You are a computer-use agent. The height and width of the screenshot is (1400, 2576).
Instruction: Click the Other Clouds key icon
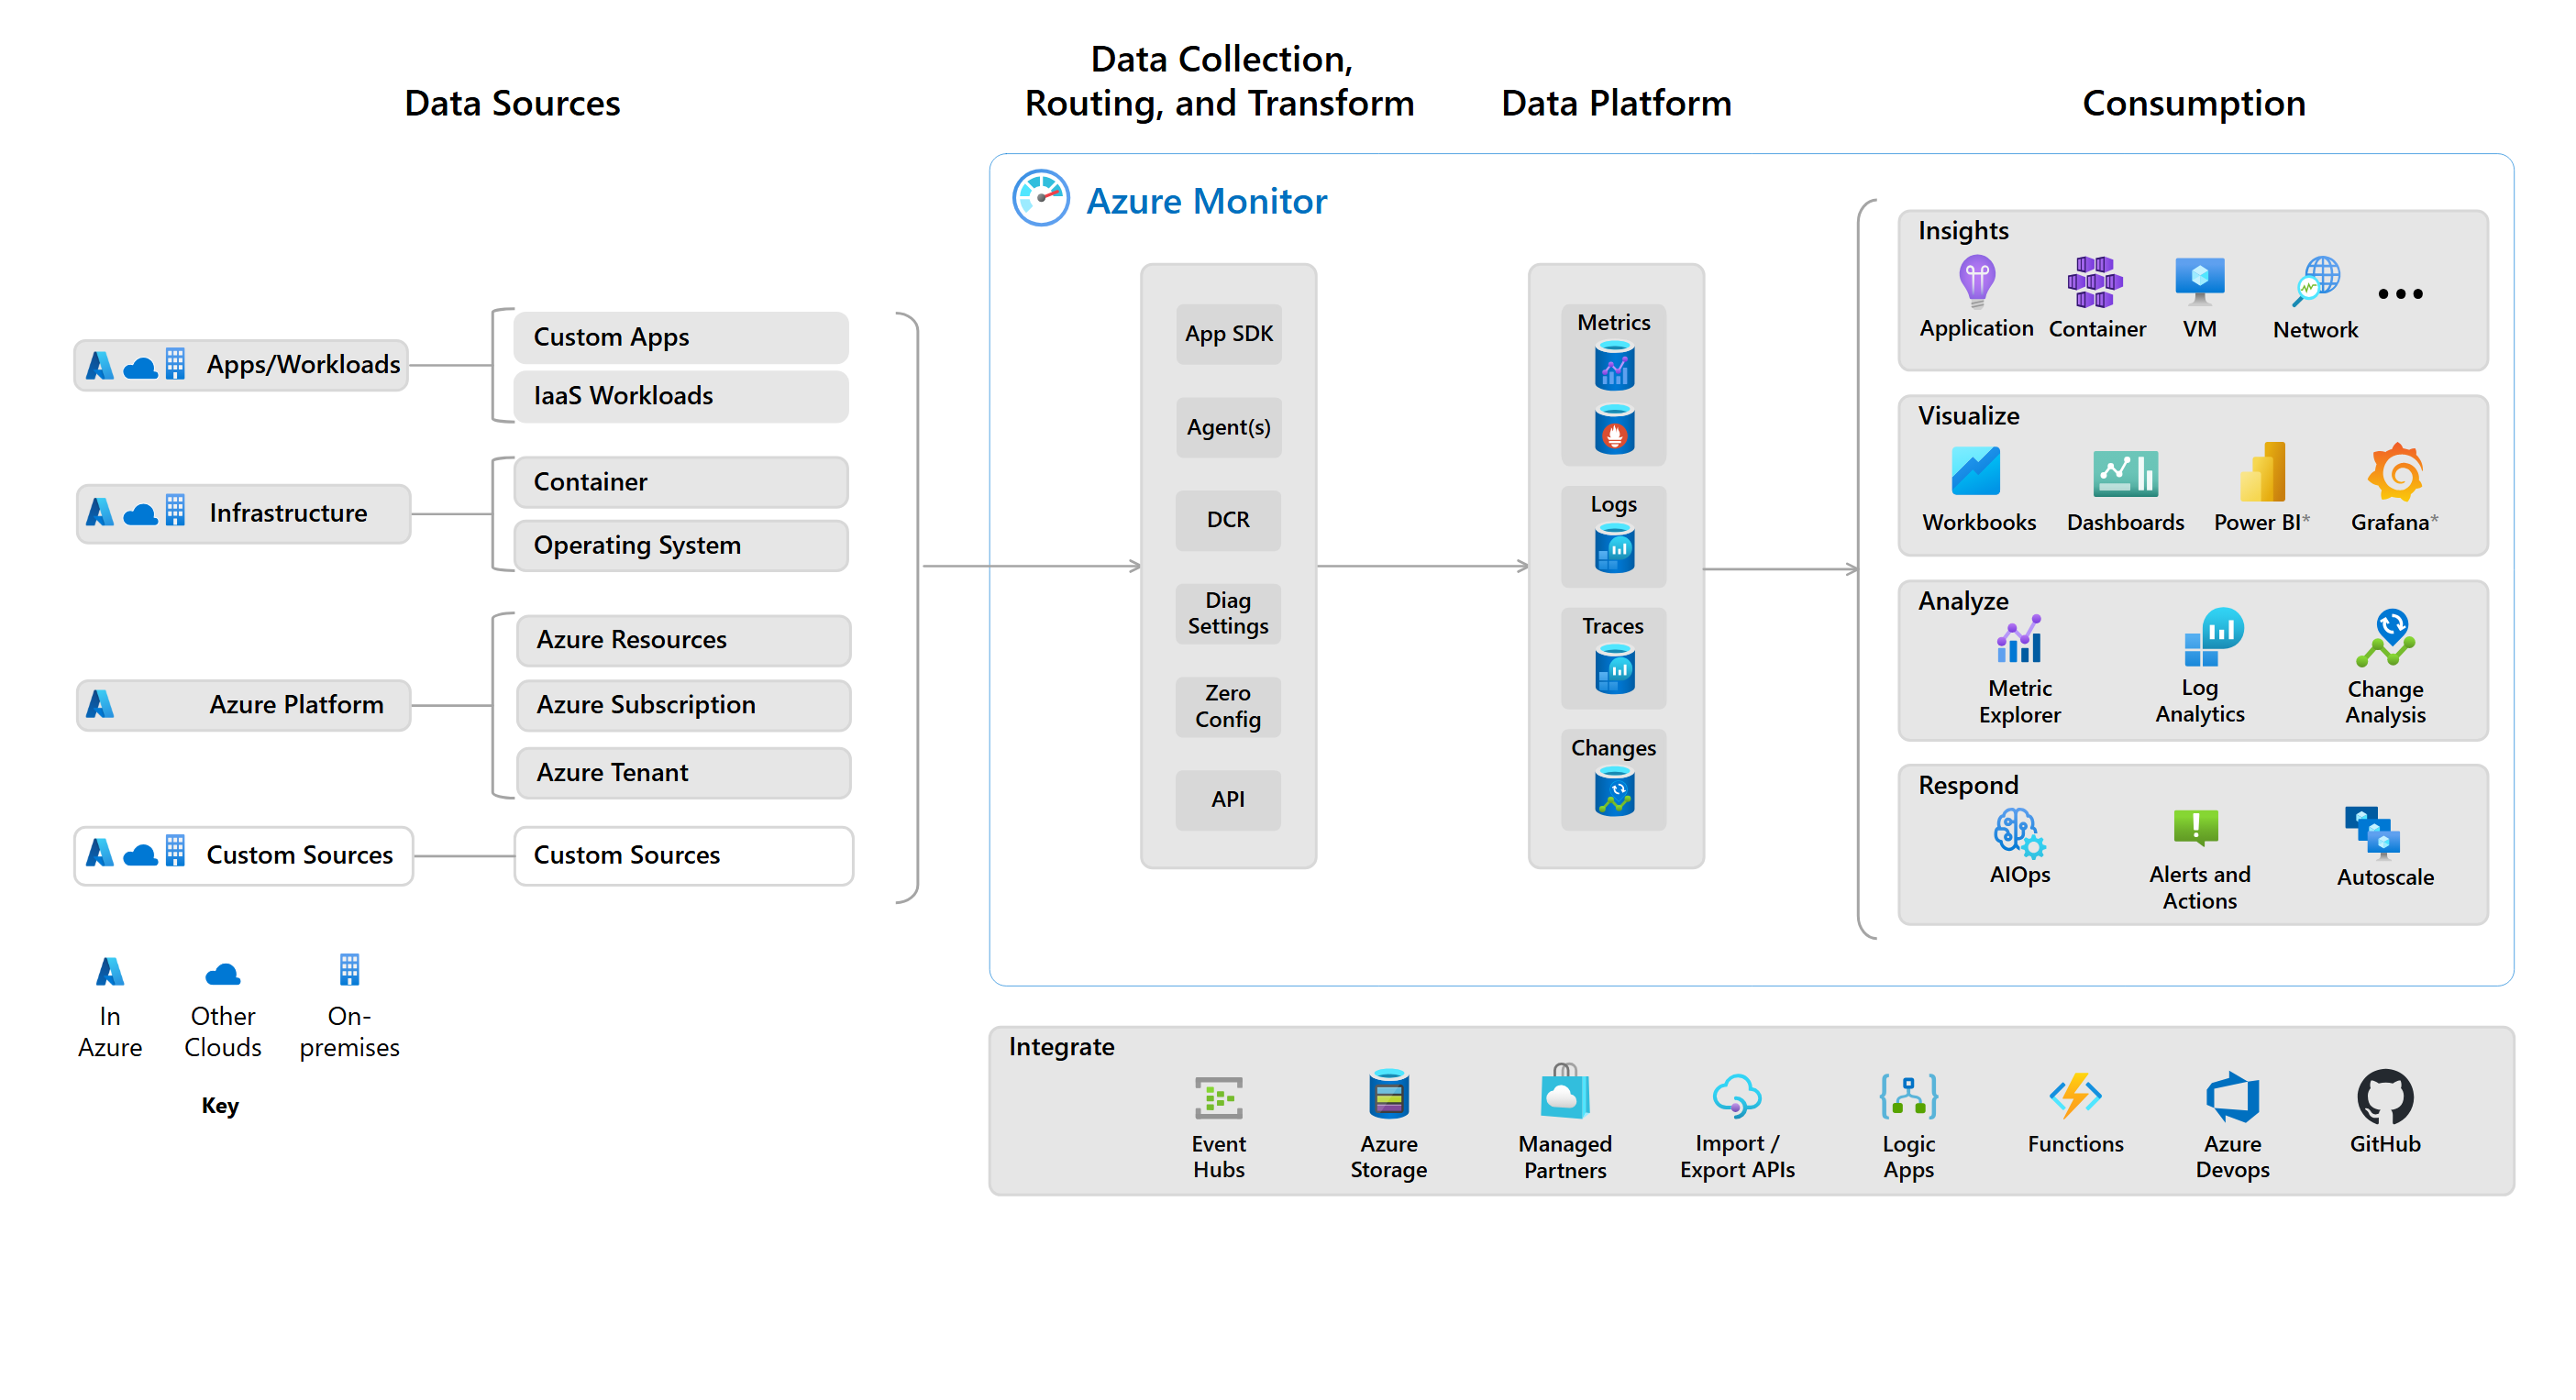222,973
